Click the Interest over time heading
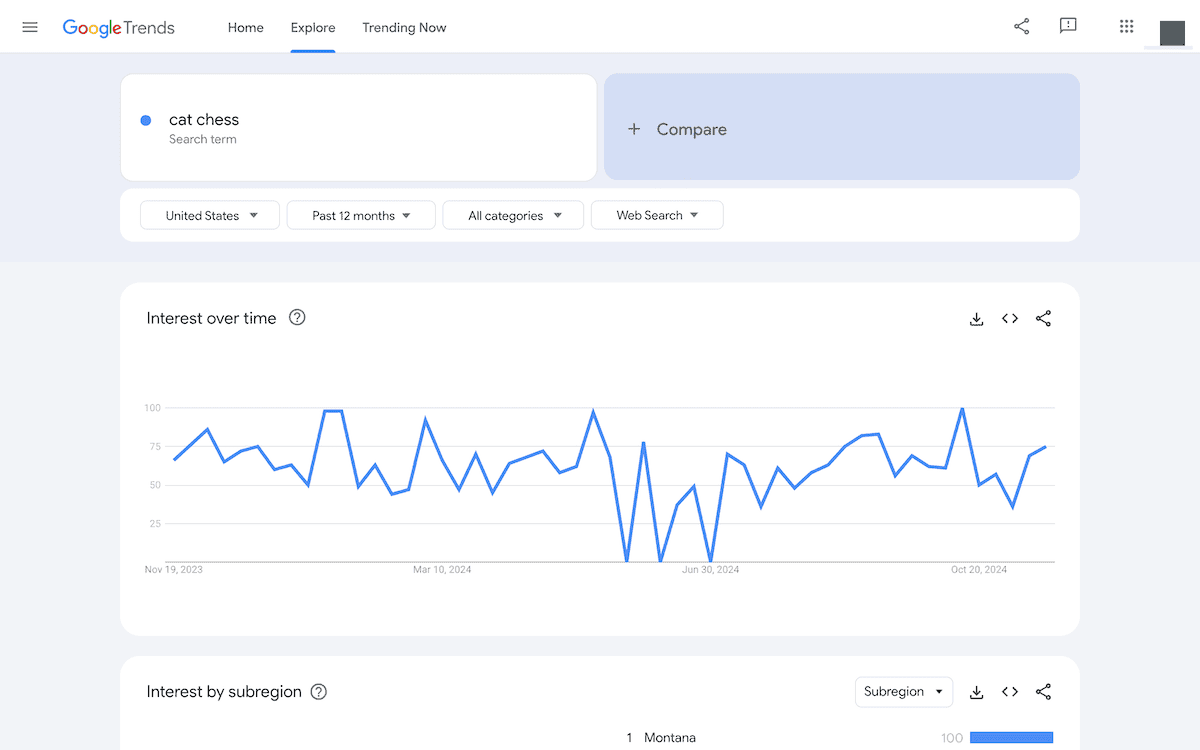This screenshot has height=750, width=1200. [211, 318]
